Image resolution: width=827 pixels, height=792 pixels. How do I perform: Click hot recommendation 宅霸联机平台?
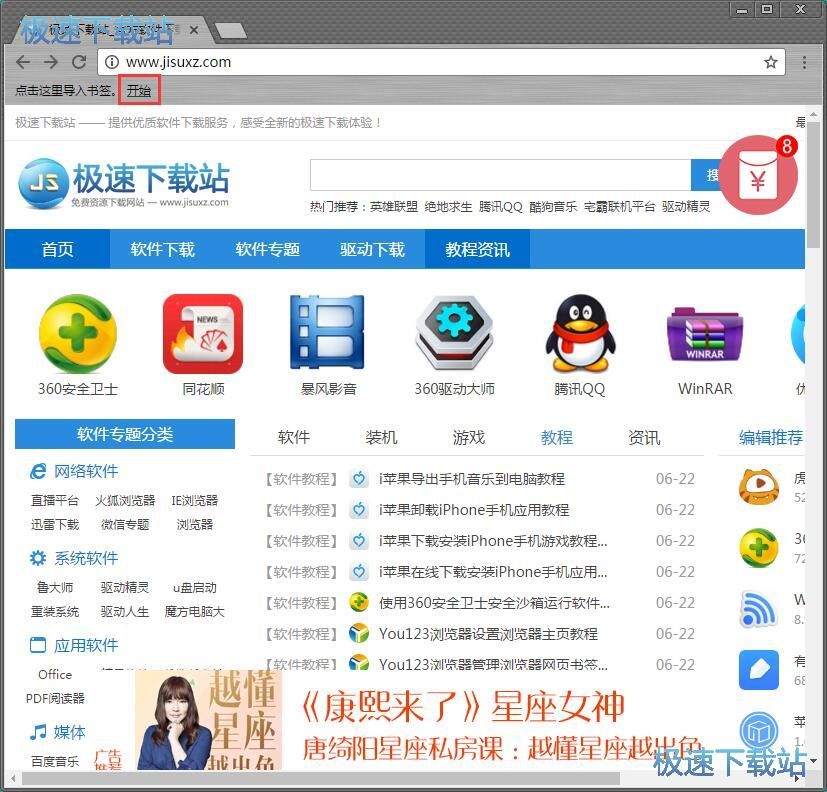[x=620, y=207]
